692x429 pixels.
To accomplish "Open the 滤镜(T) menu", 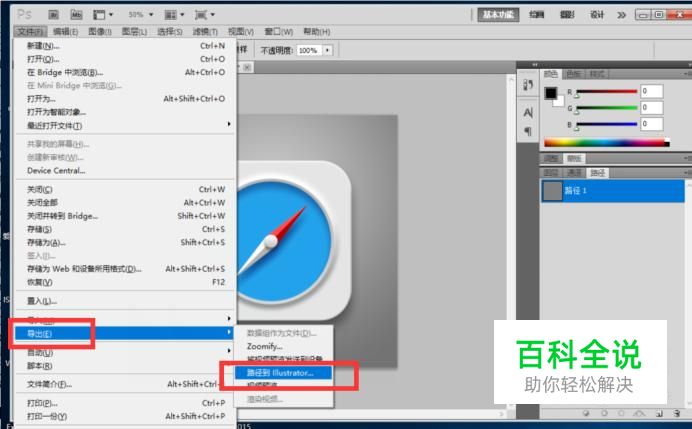I will (205, 31).
